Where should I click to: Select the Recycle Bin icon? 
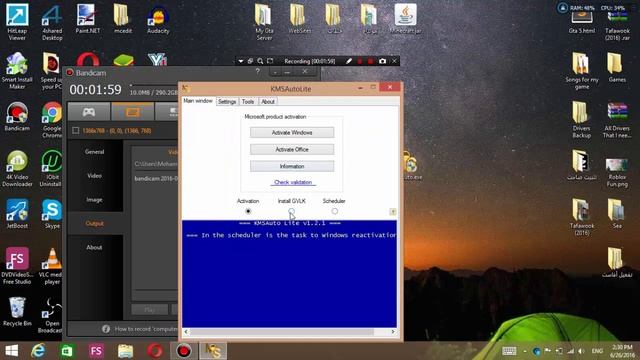coord(17,311)
